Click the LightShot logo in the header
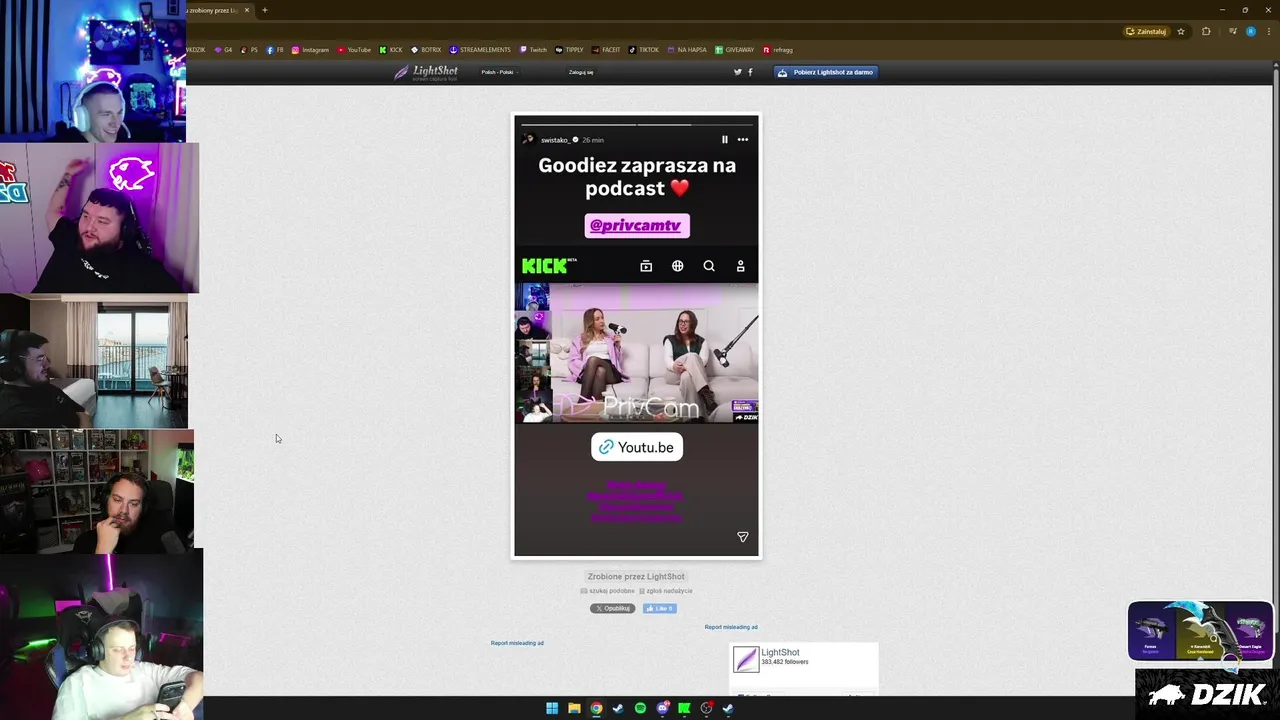The image size is (1280, 720). [x=426, y=72]
